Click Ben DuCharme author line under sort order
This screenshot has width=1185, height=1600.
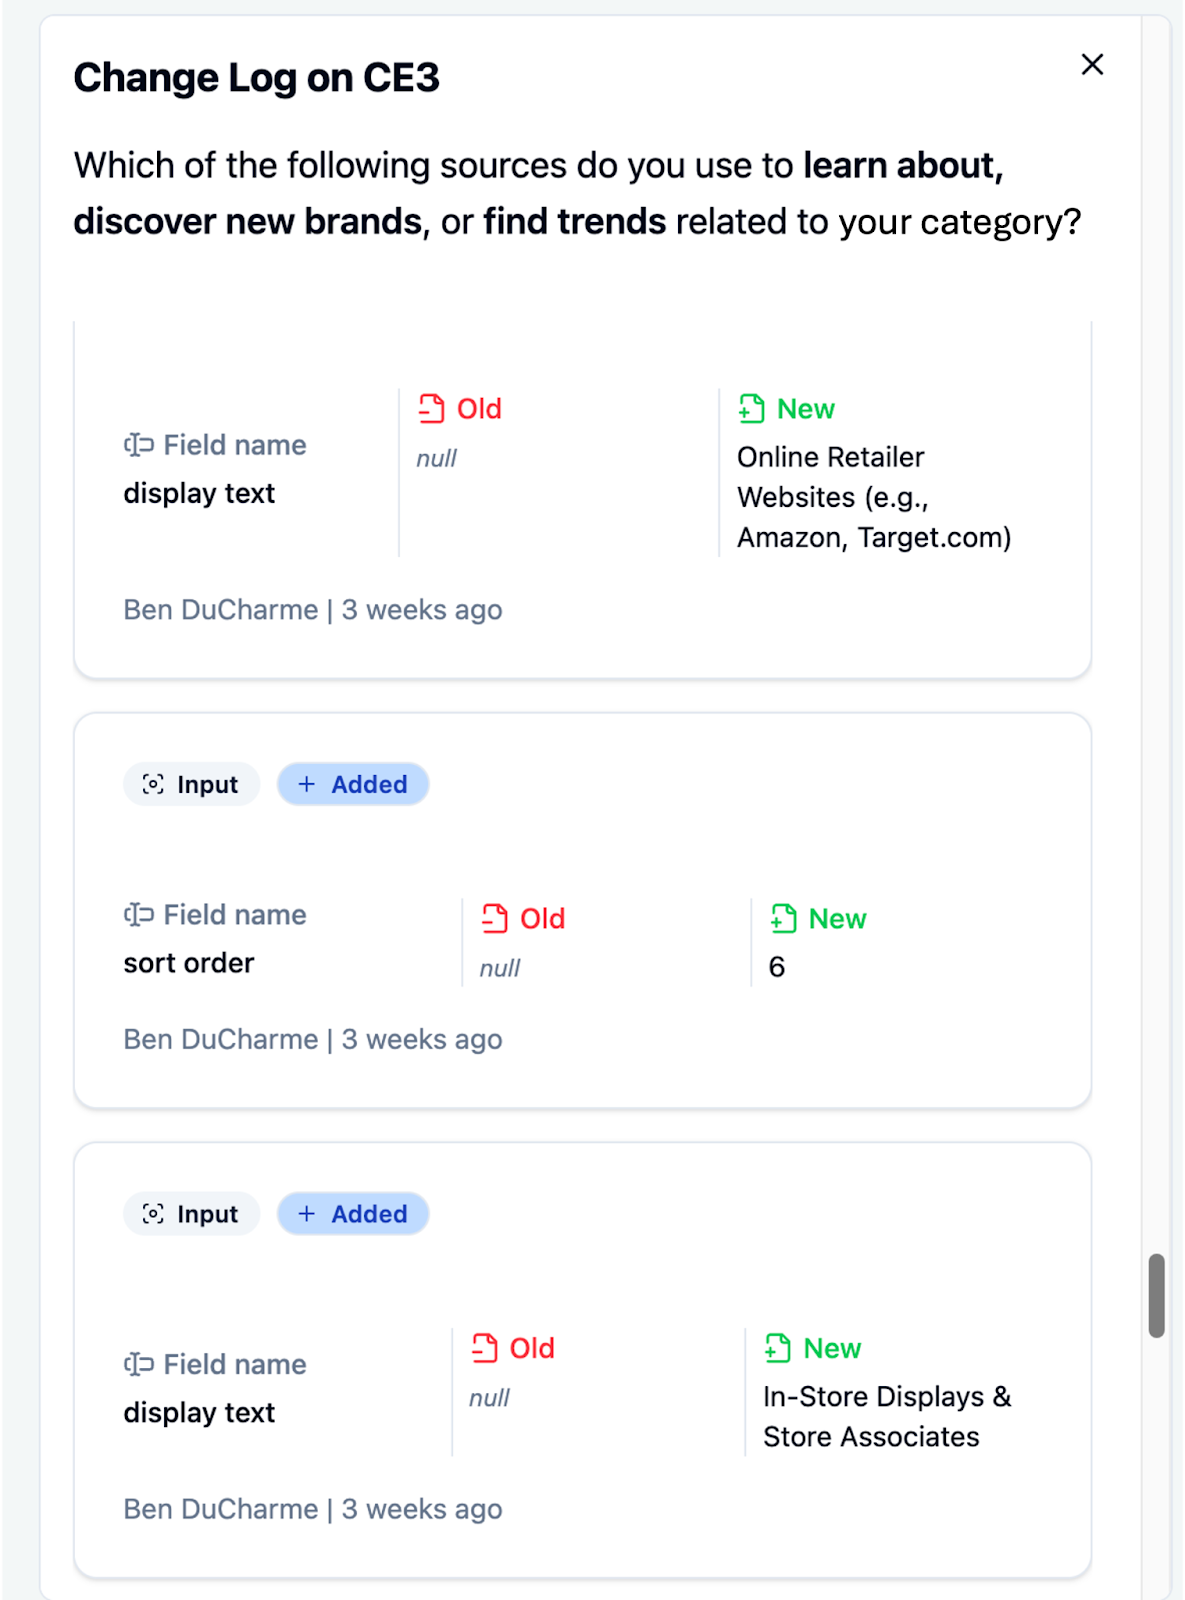coord(312,1039)
